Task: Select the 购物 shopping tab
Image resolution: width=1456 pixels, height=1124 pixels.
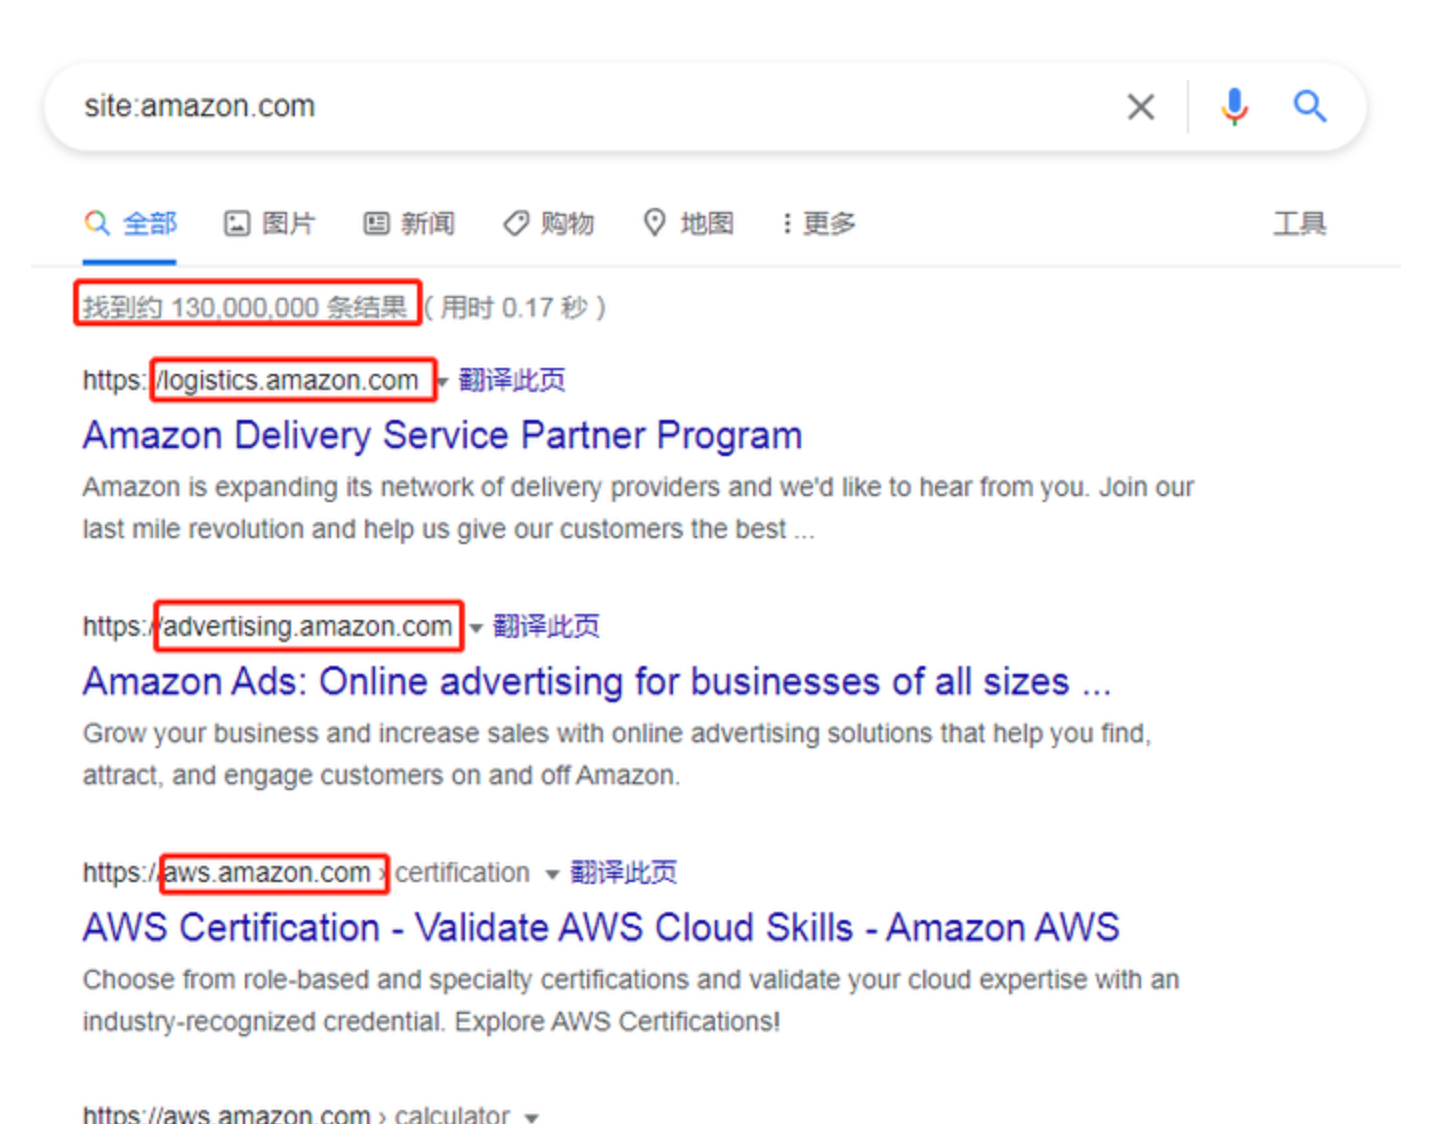Action: [548, 223]
